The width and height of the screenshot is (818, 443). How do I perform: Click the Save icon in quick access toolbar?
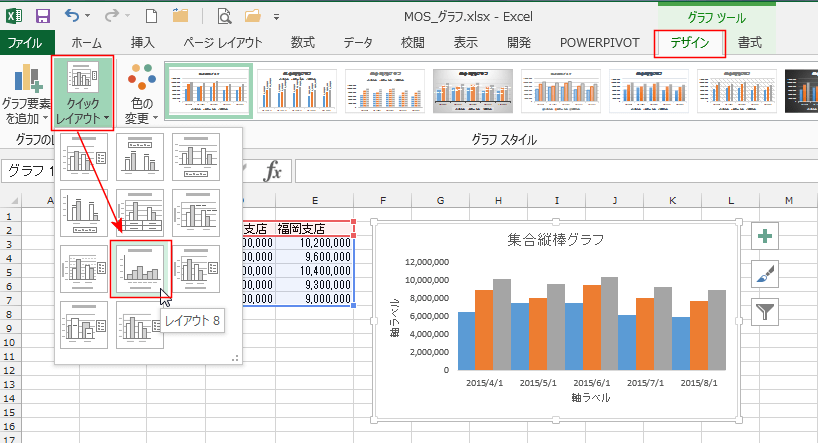point(42,16)
